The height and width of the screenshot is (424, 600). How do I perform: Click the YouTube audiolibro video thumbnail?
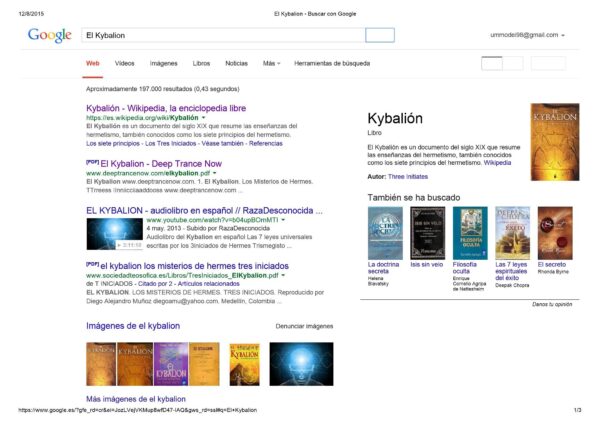[114, 234]
